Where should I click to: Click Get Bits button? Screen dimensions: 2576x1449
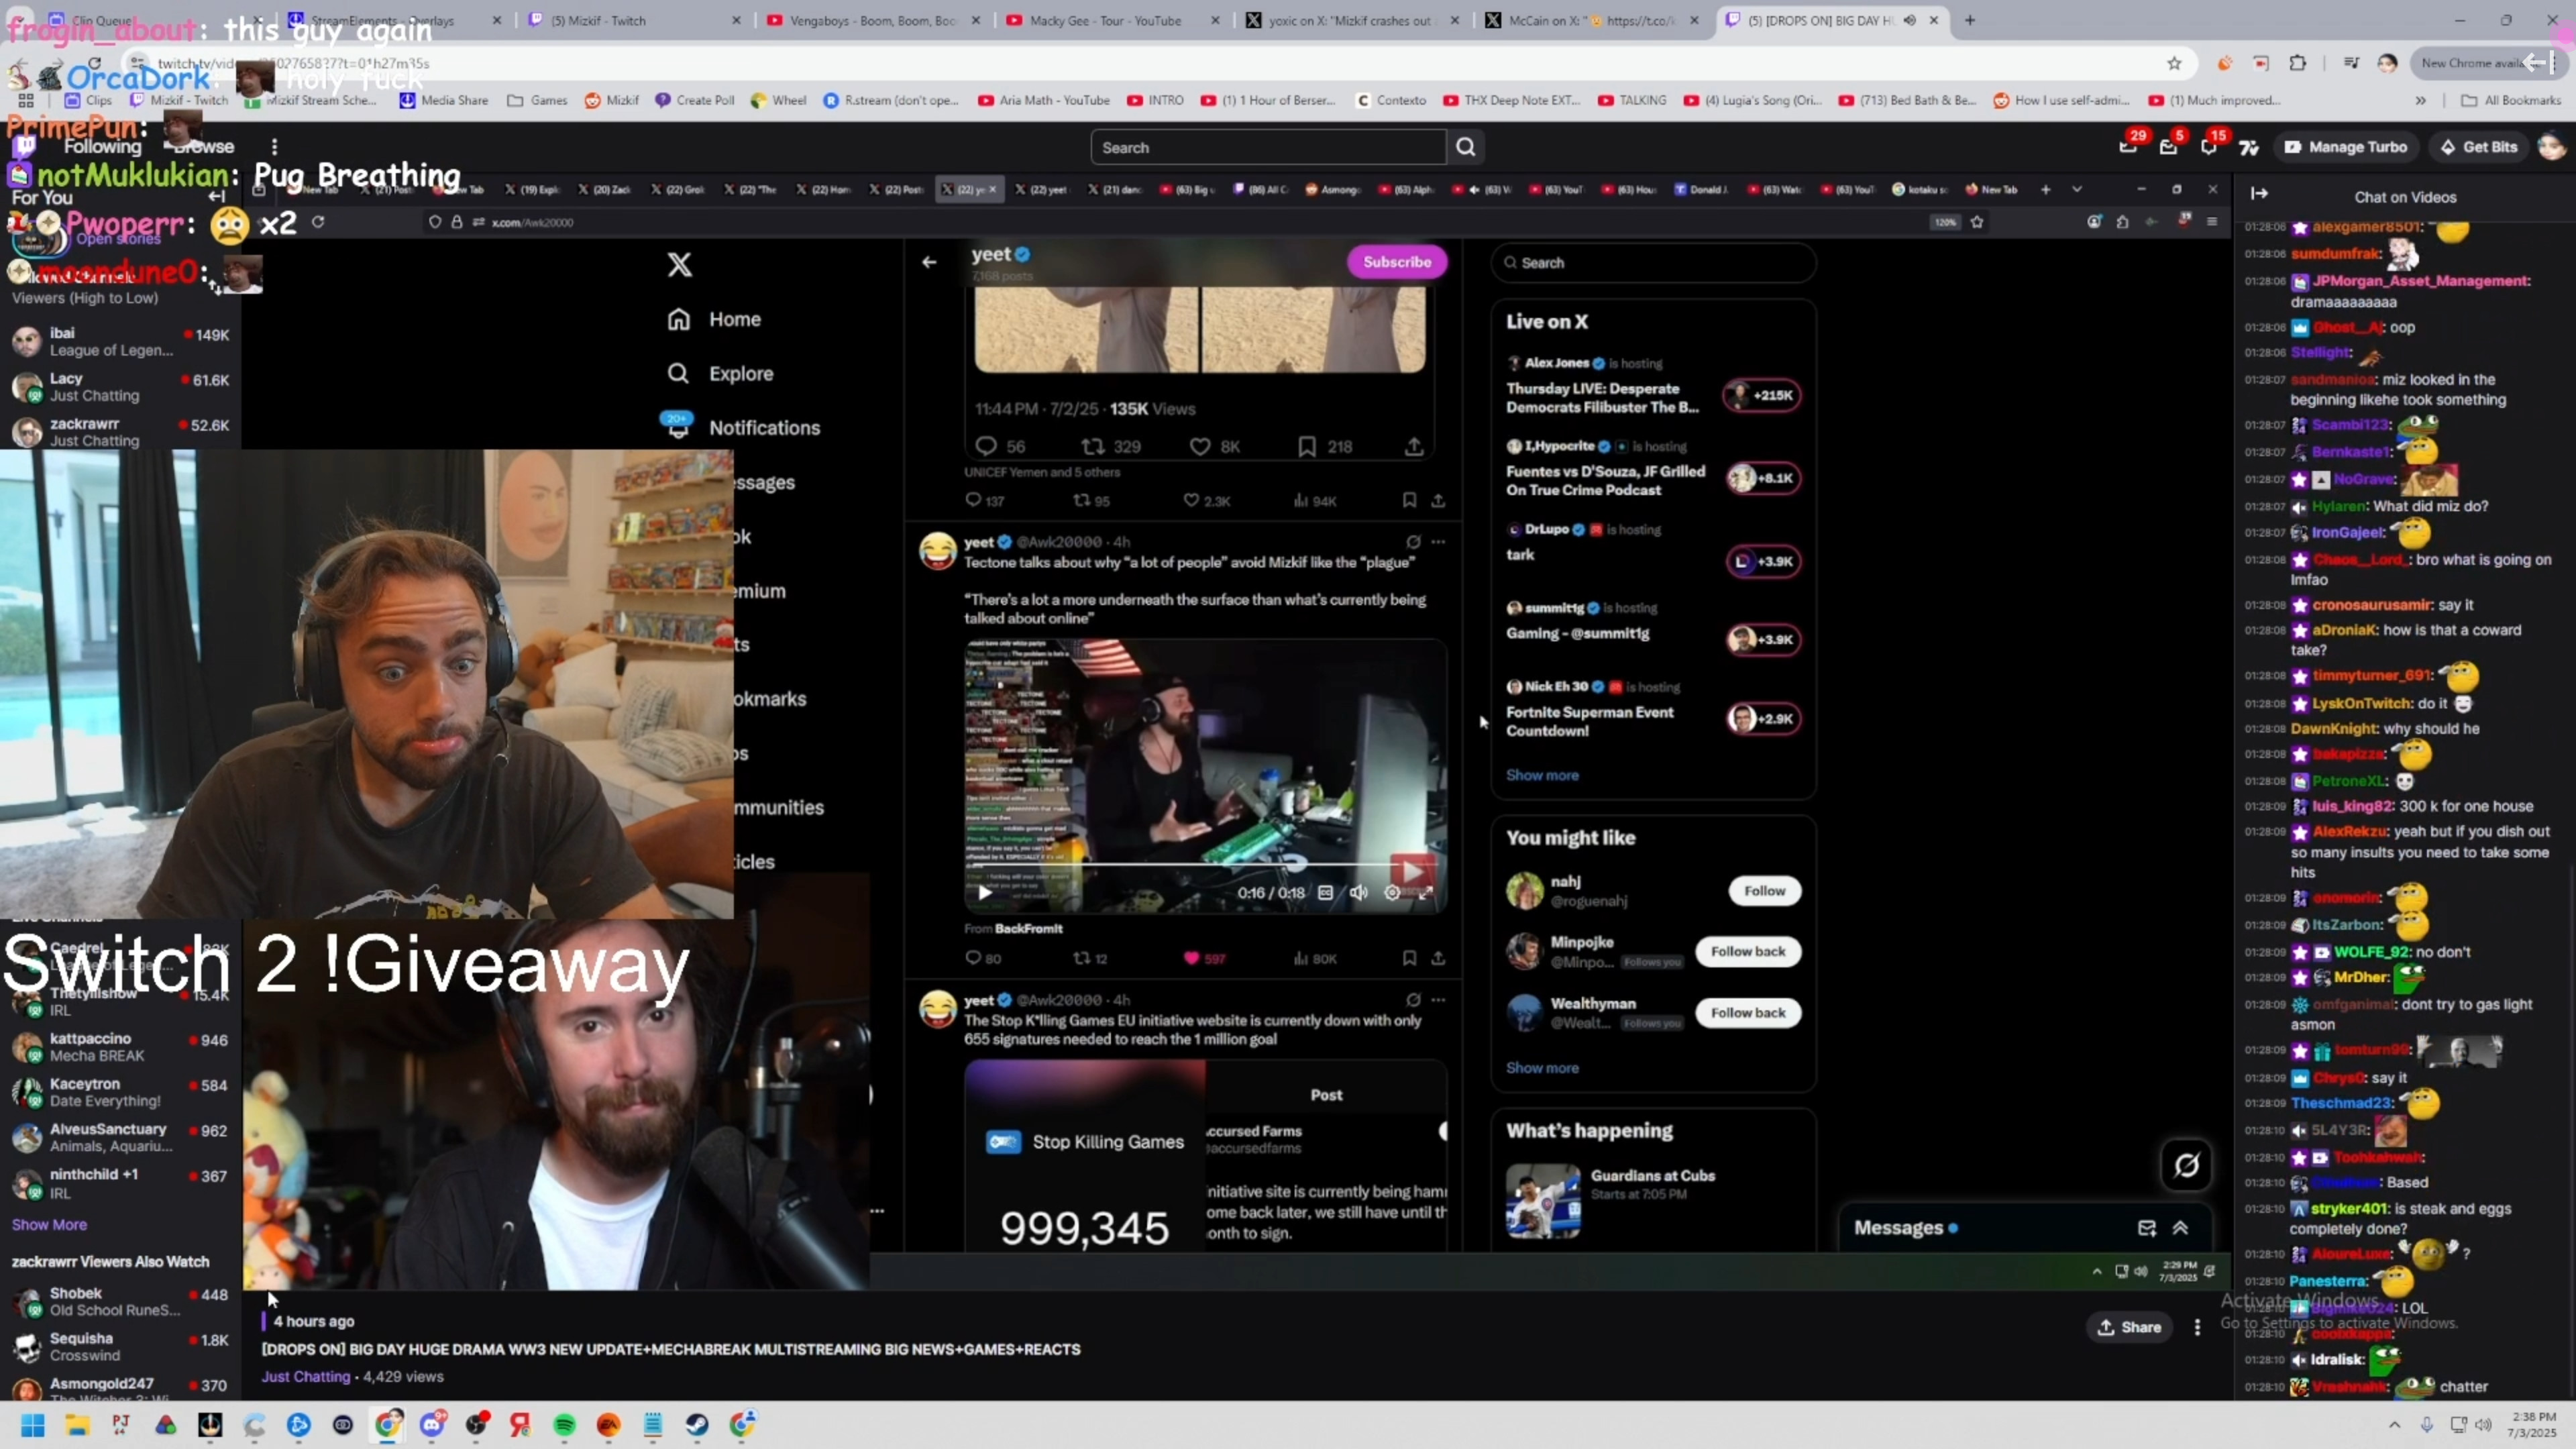pos(2479,147)
